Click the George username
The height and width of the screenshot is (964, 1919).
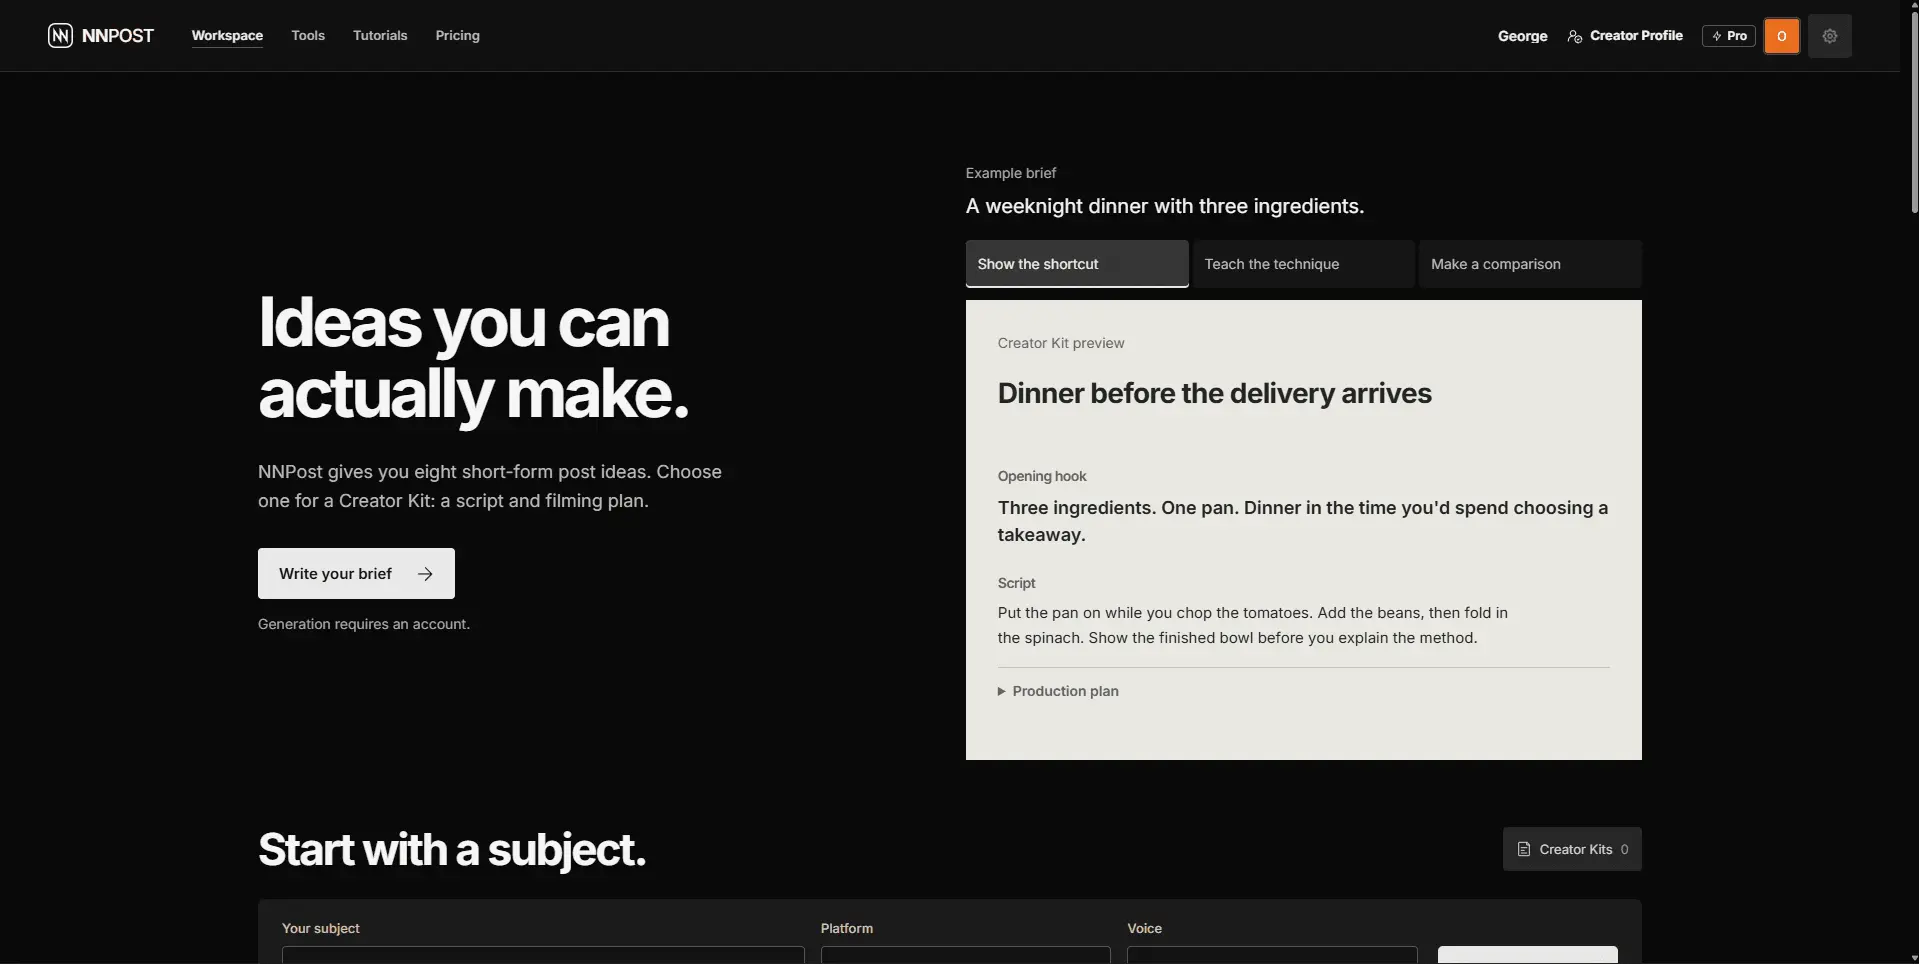[x=1522, y=36]
